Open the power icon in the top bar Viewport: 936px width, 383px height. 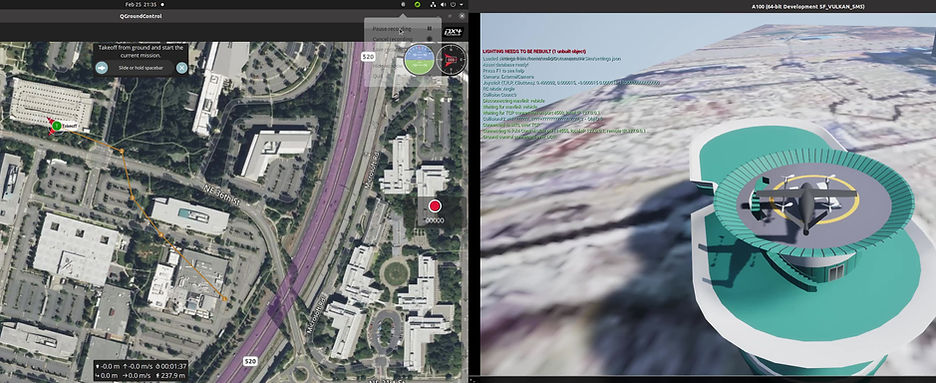[454, 5]
